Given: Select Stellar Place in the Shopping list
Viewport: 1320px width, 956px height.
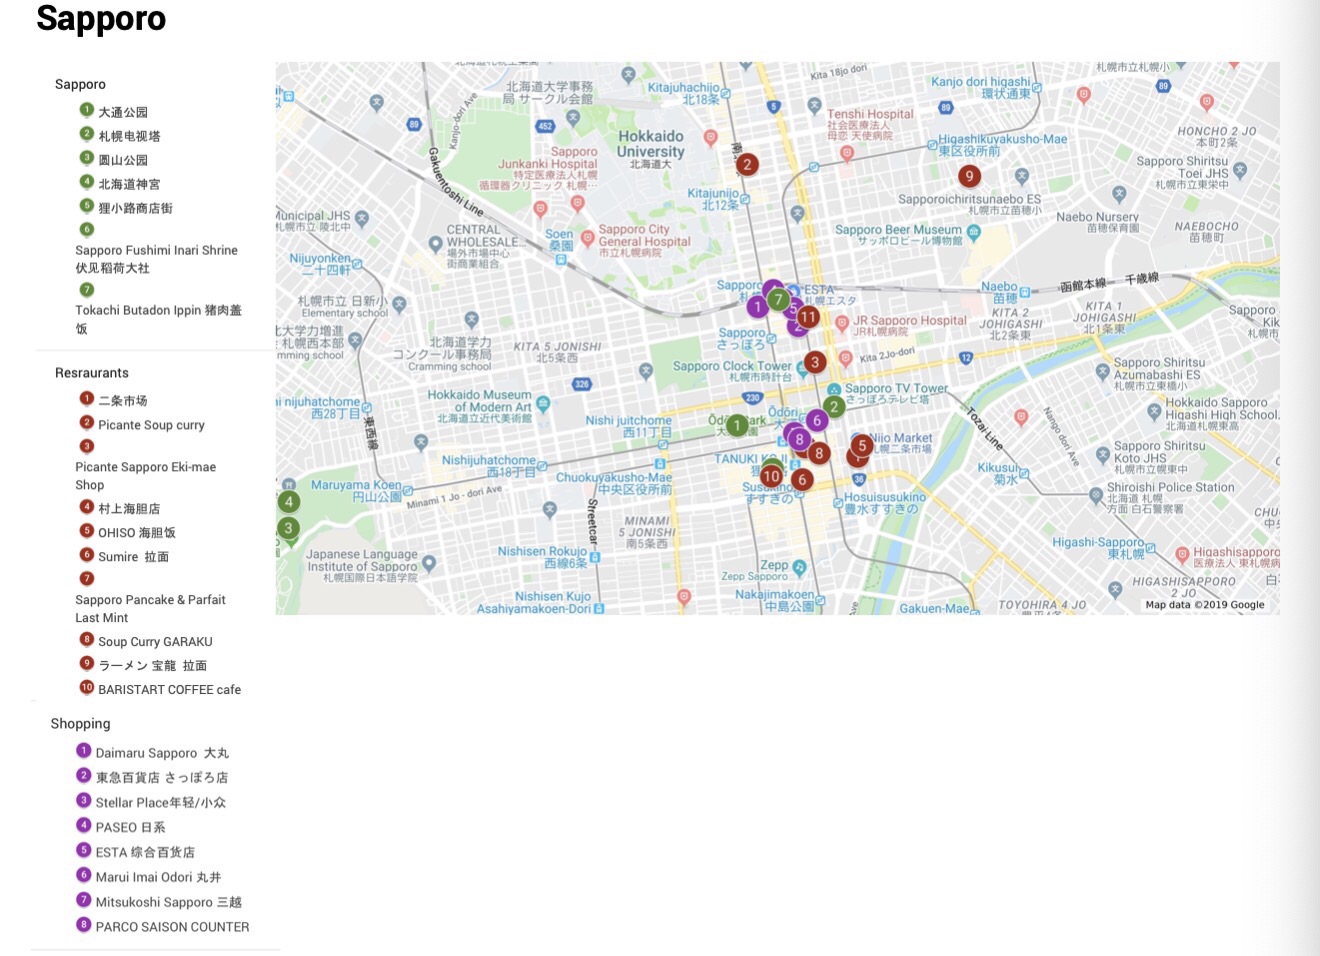Looking at the screenshot, I should (161, 803).
